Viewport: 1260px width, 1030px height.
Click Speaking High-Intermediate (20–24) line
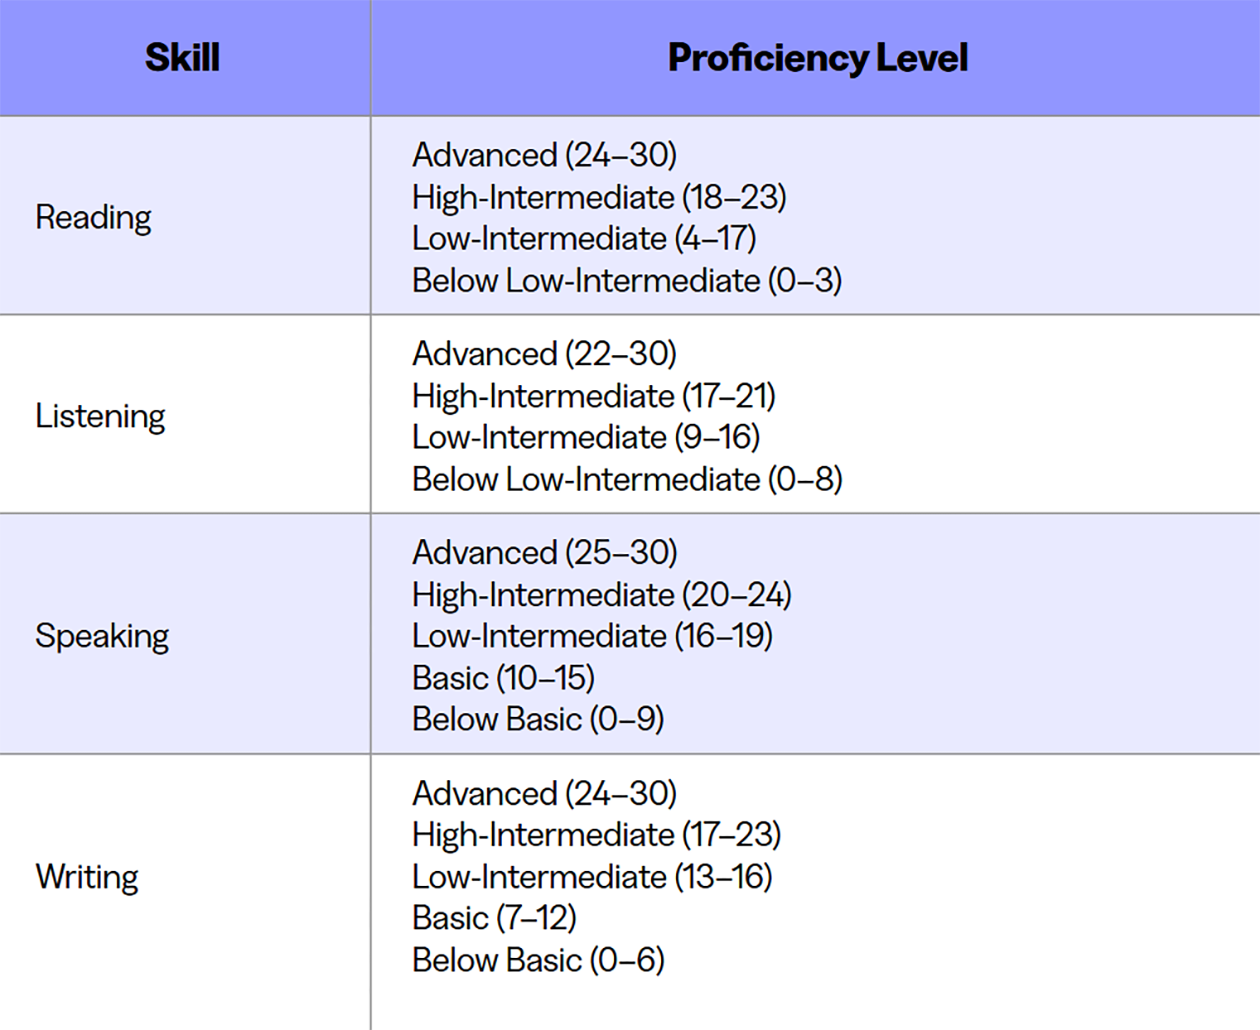[x=602, y=595]
